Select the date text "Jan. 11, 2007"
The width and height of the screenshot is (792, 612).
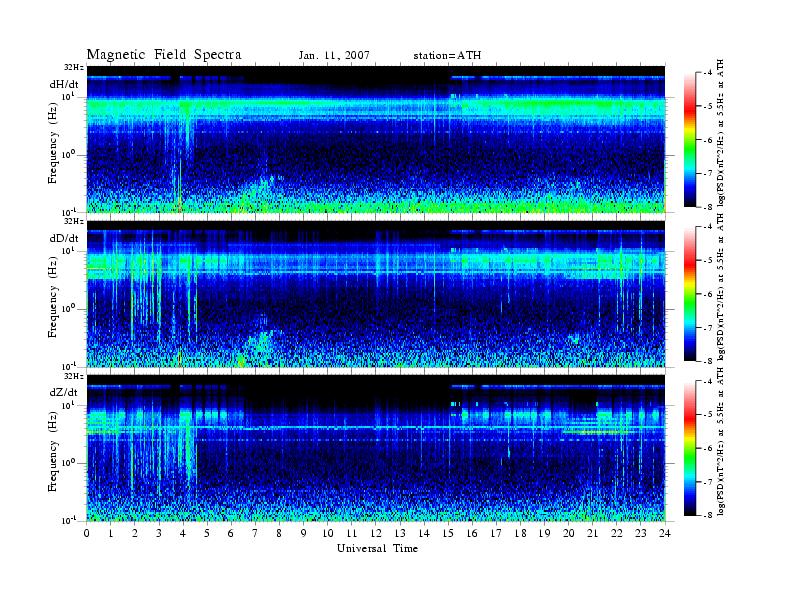click(x=334, y=56)
